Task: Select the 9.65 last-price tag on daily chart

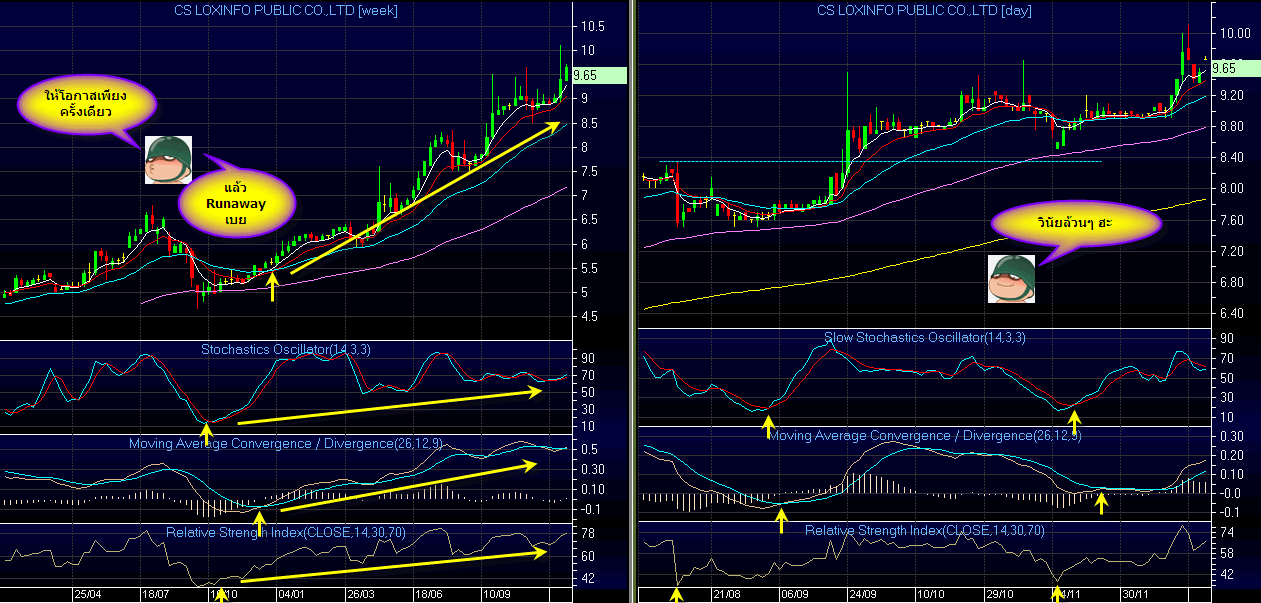Action: (1235, 69)
